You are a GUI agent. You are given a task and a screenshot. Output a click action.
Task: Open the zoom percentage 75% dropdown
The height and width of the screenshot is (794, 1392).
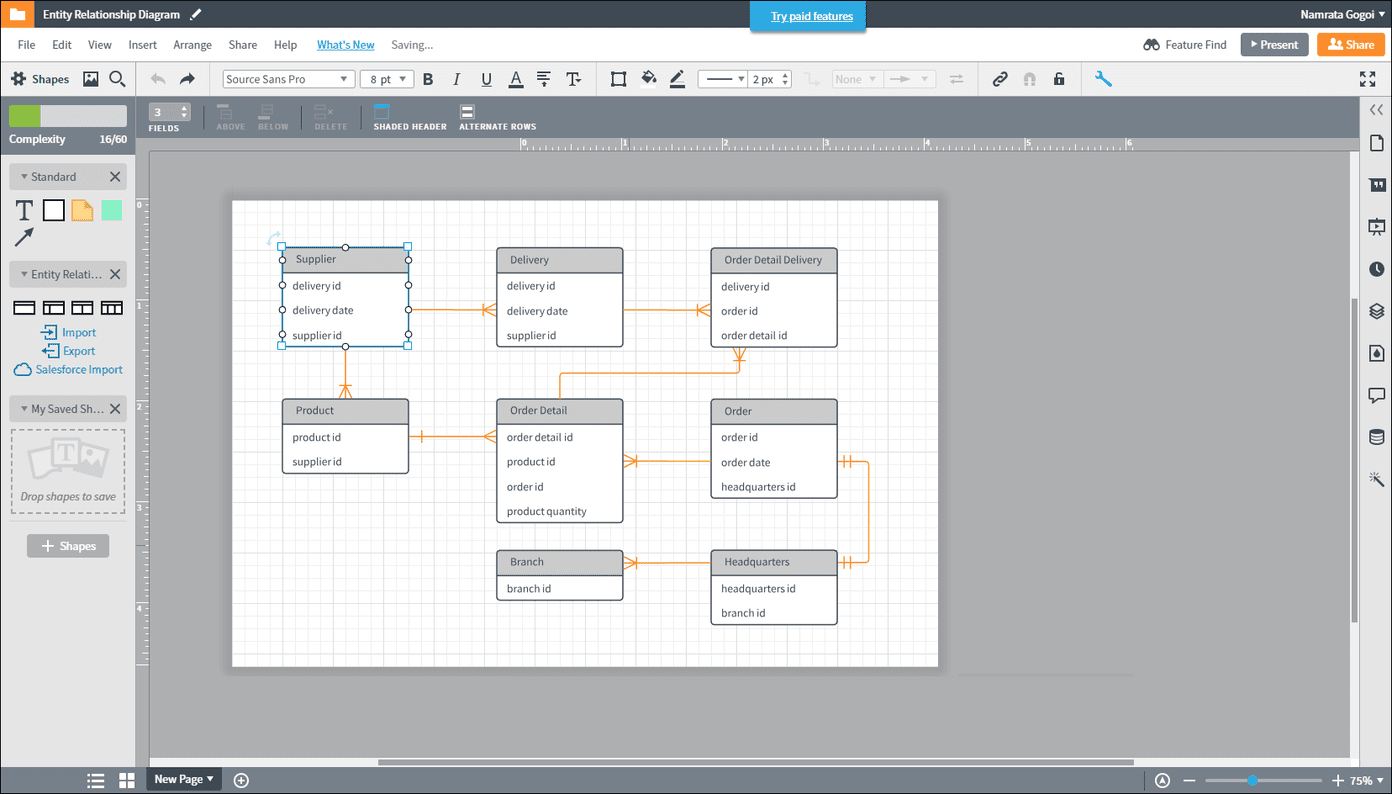1366,781
